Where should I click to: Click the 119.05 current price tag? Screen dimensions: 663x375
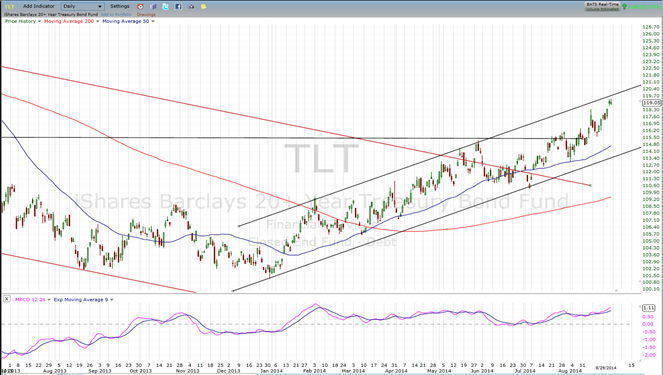(x=651, y=103)
